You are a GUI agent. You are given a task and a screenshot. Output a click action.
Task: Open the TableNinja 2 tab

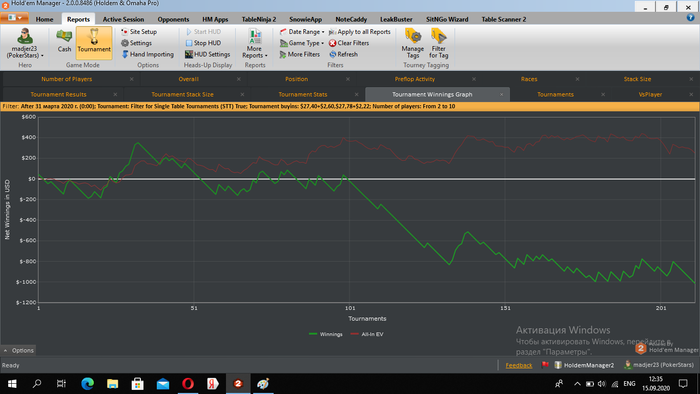(x=259, y=19)
